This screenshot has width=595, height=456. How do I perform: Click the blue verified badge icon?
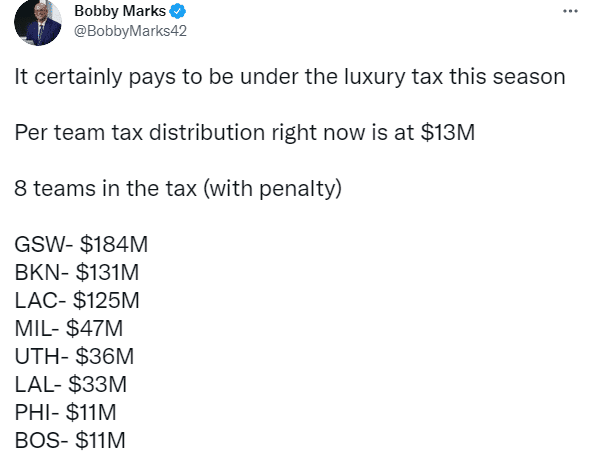point(177,11)
